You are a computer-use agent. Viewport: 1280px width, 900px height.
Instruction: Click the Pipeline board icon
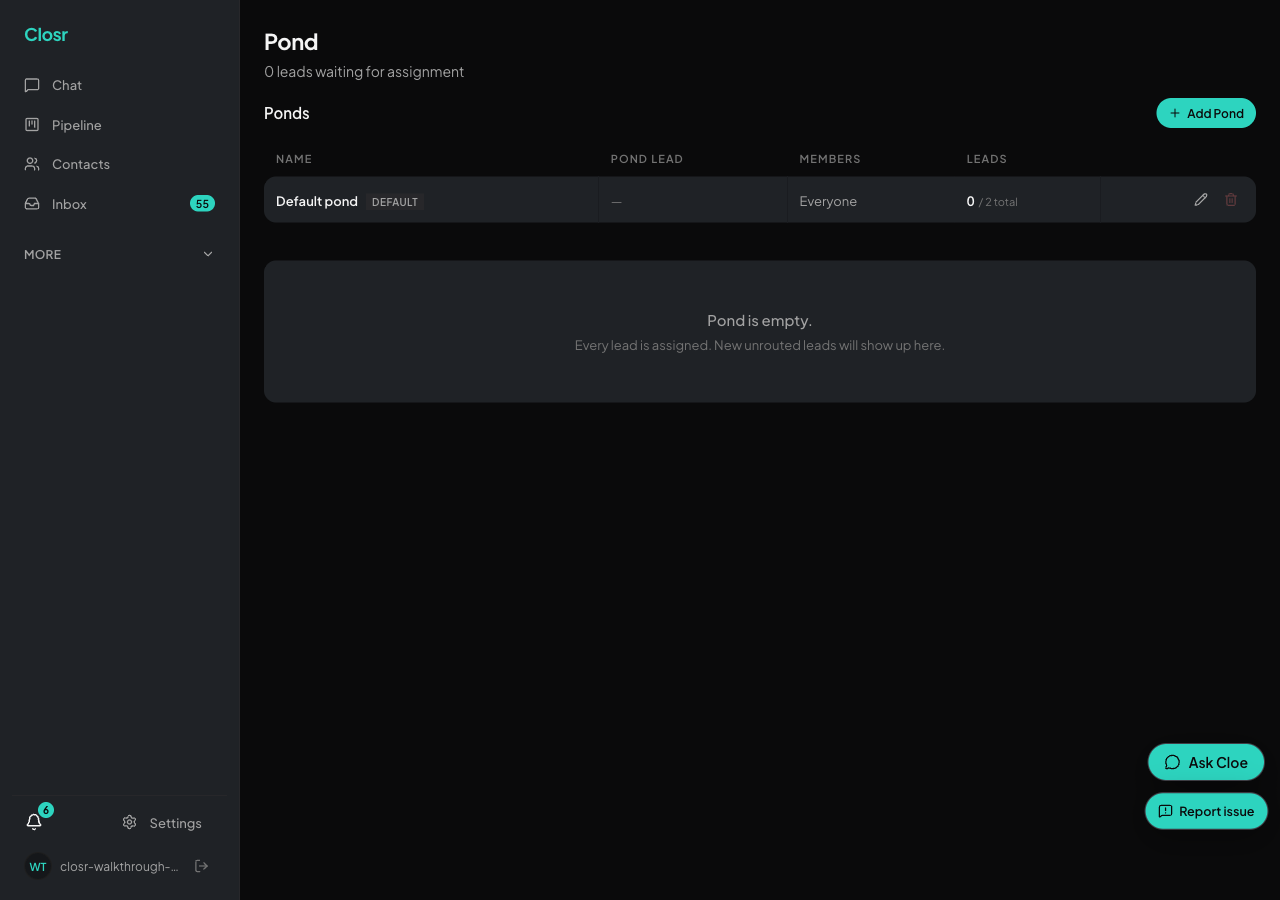click(x=32, y=125)
